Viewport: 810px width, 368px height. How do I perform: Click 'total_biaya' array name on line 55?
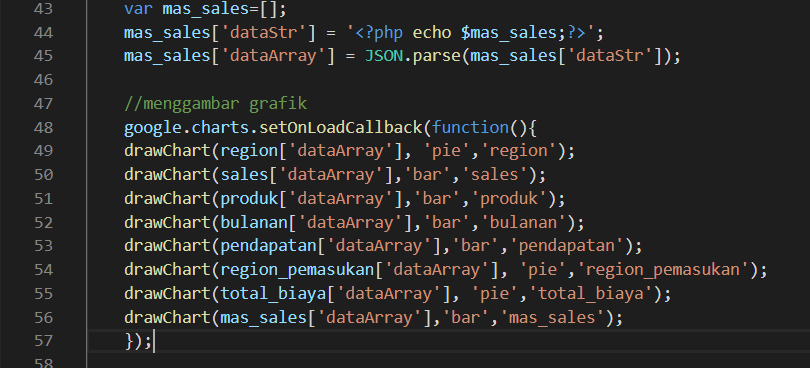(273, 294)
